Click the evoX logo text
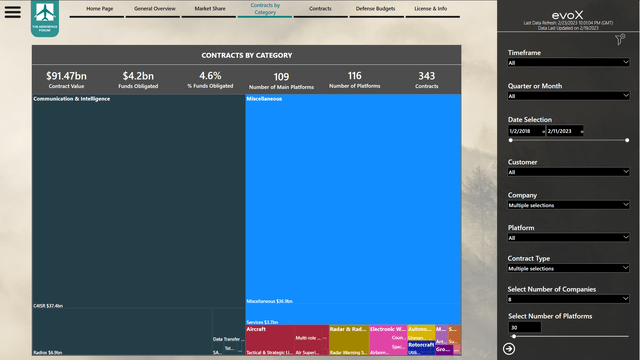 point(568,16)
